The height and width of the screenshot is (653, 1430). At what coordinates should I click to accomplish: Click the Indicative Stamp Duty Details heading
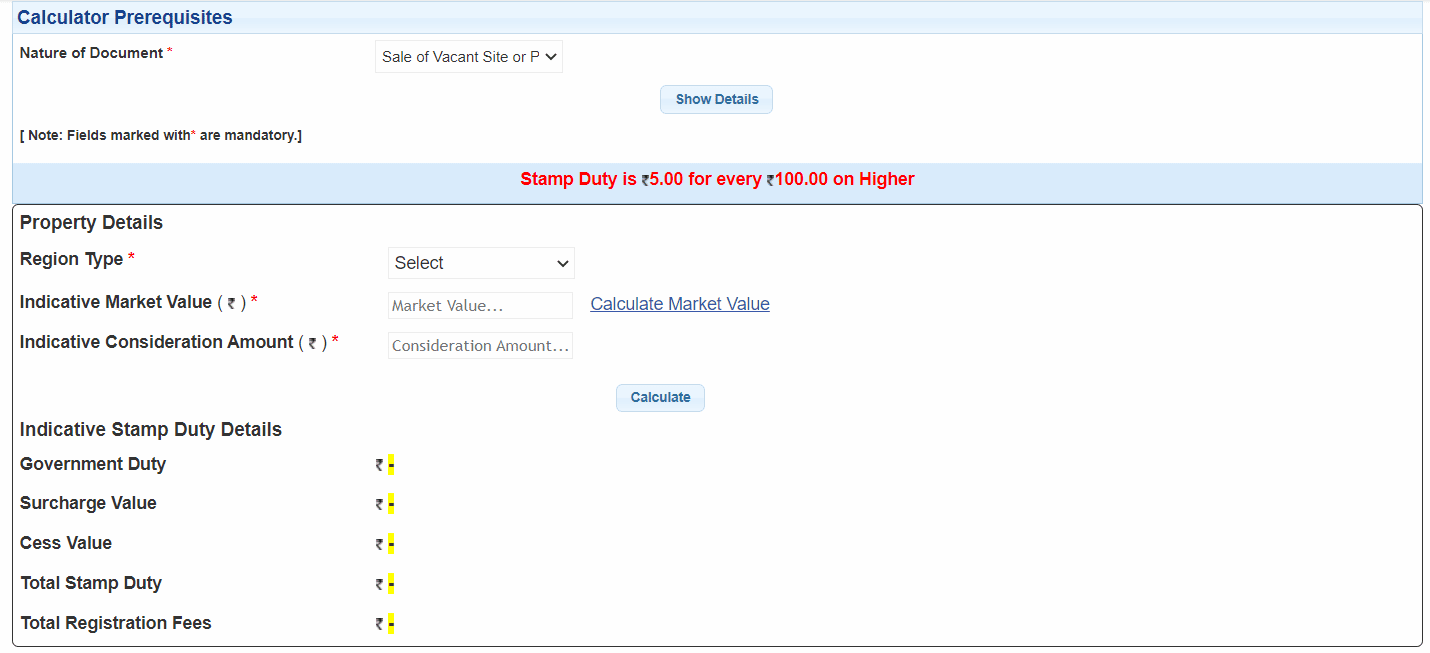(x=150, y=429)
